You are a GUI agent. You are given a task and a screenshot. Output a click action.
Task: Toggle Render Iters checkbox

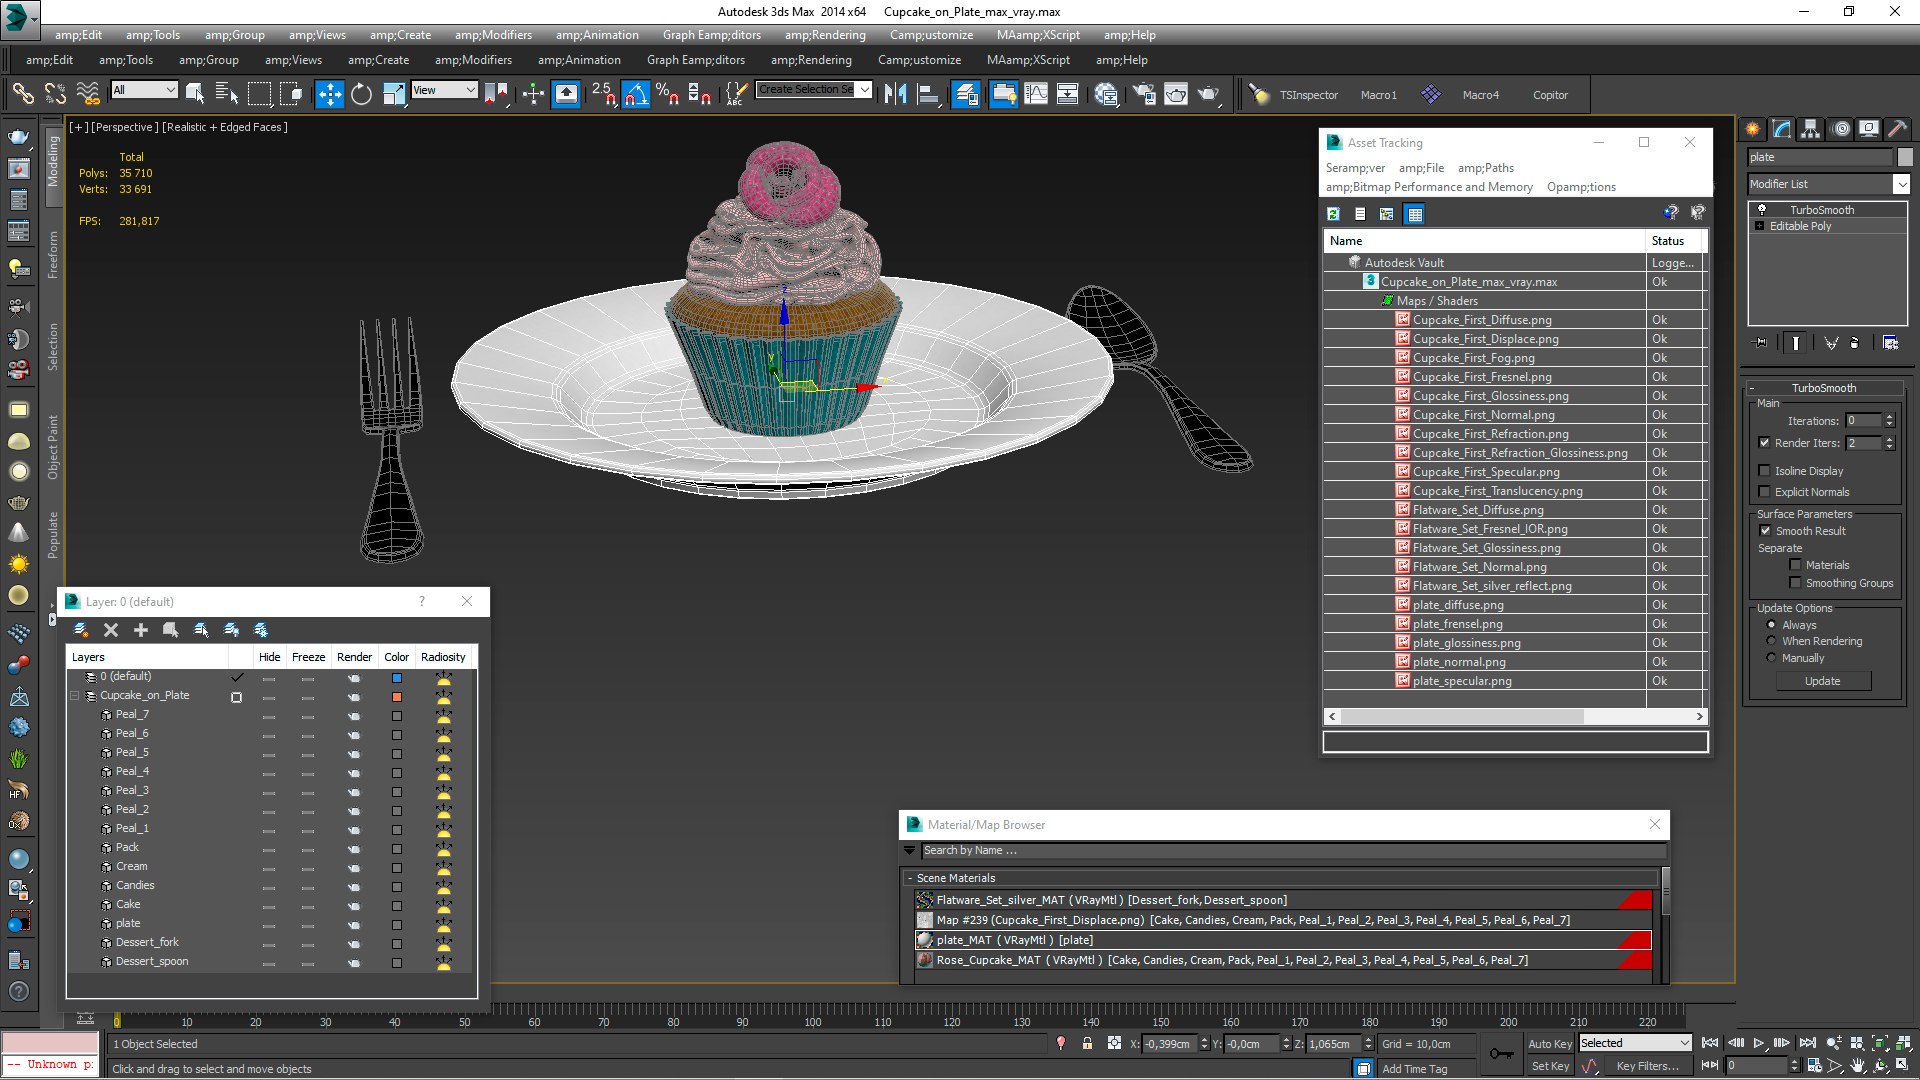pos(1765,443)
